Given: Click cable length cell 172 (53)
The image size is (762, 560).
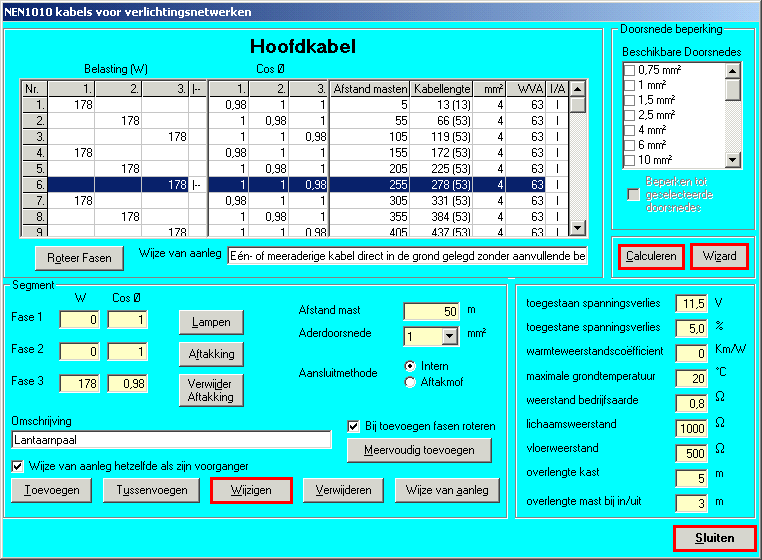Looking at the screenshot, I should coord(441,153).
